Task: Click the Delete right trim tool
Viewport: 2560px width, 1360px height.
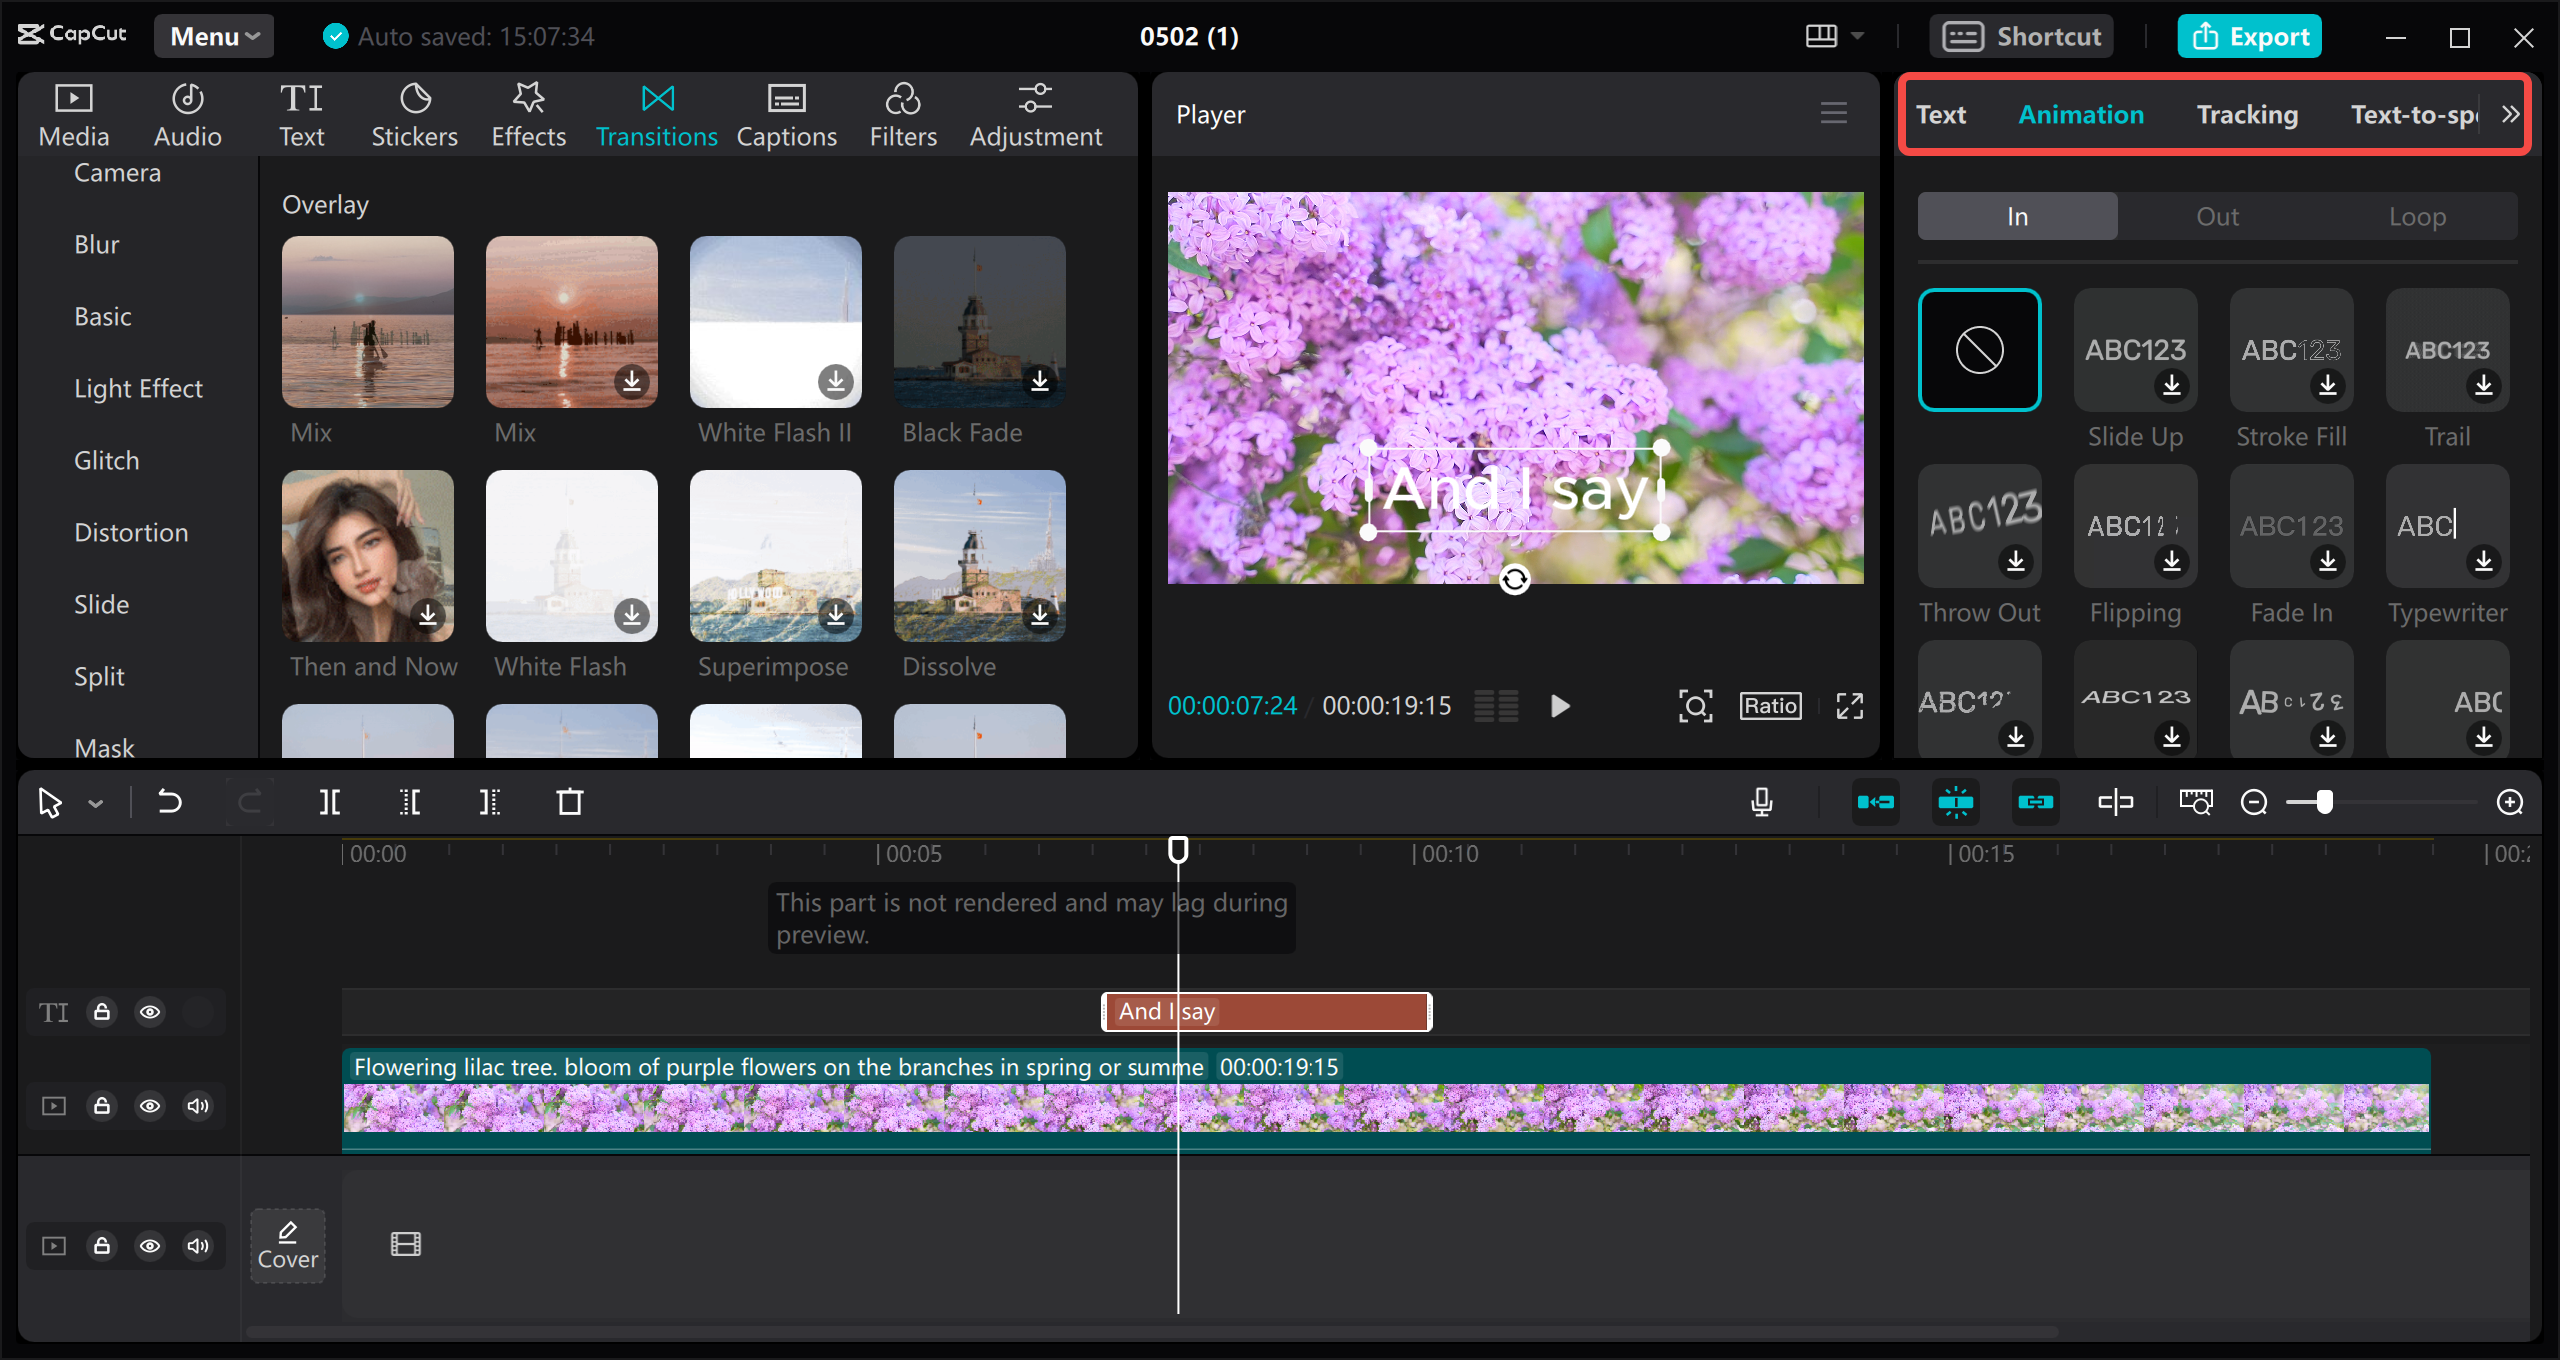Action: (x=489, y=802)
